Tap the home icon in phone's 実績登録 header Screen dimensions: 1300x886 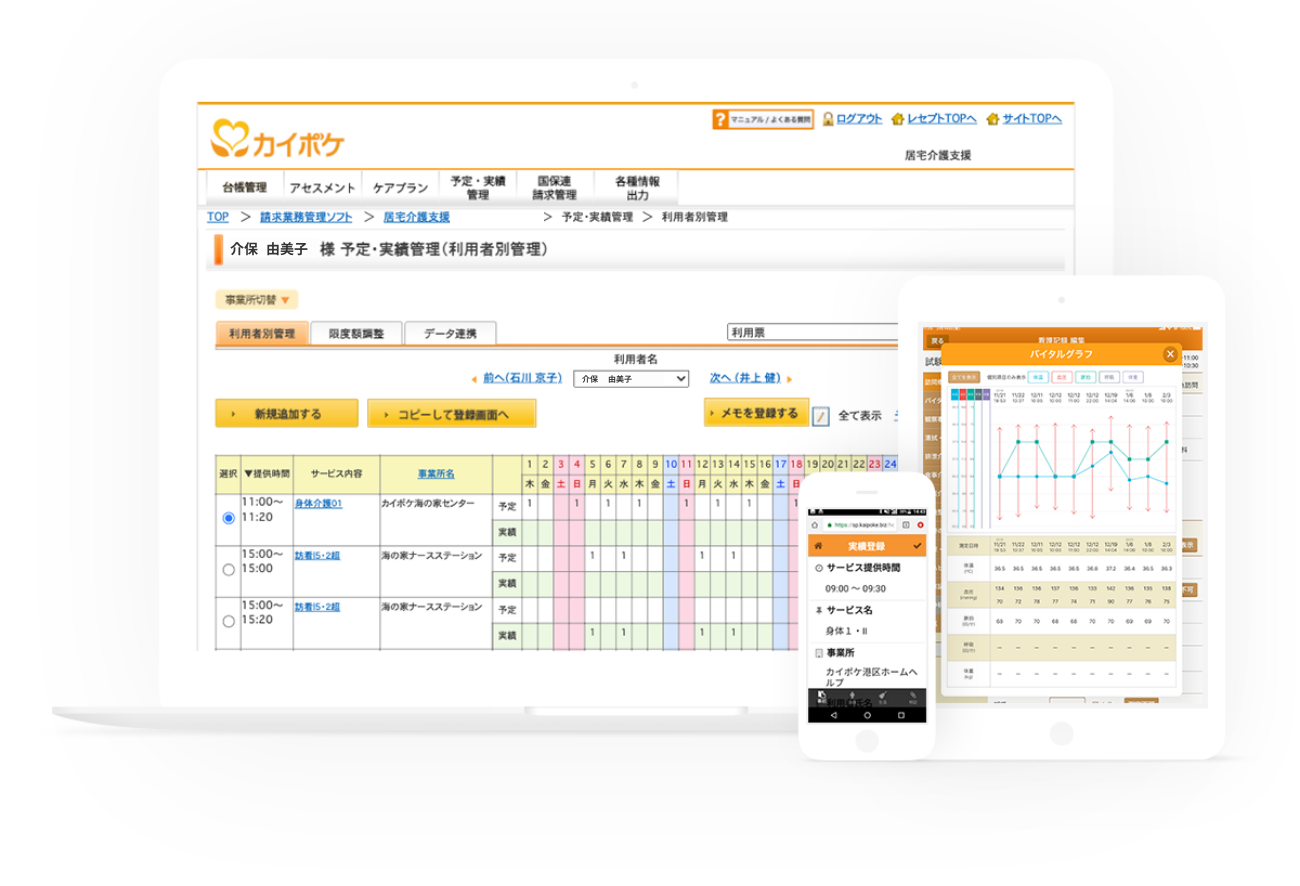click(818, 546)
